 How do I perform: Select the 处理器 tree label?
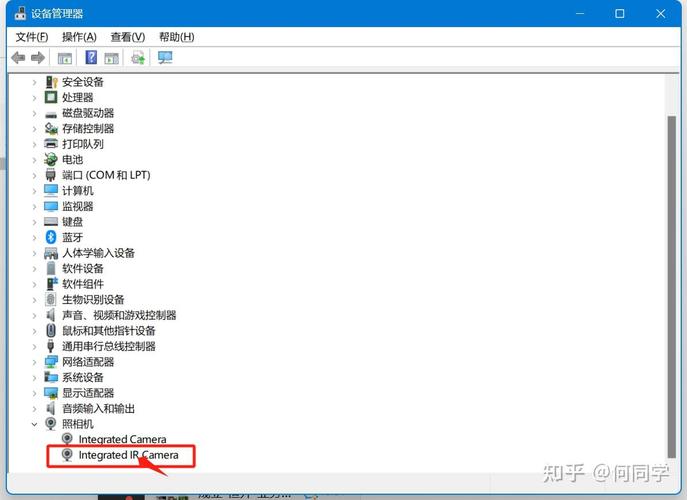(78, 97)
